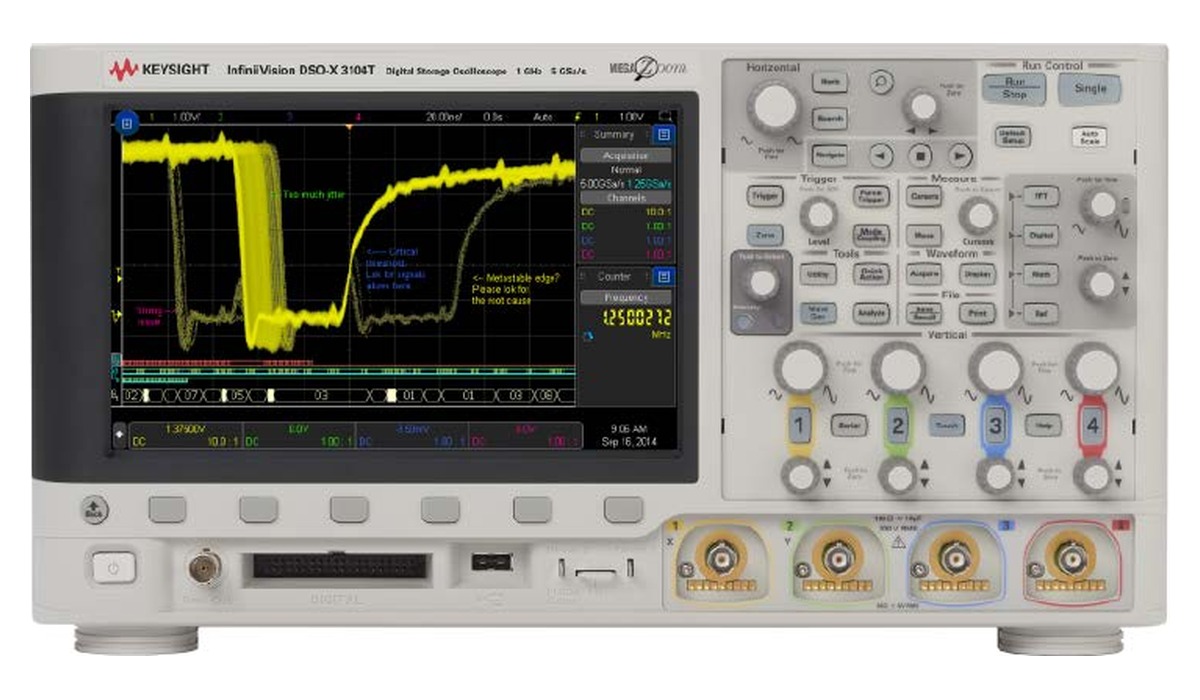This screenshot has width=1200, height=700.
Task: Click the Trigger Level knob
Action: (x=819, y=215)
